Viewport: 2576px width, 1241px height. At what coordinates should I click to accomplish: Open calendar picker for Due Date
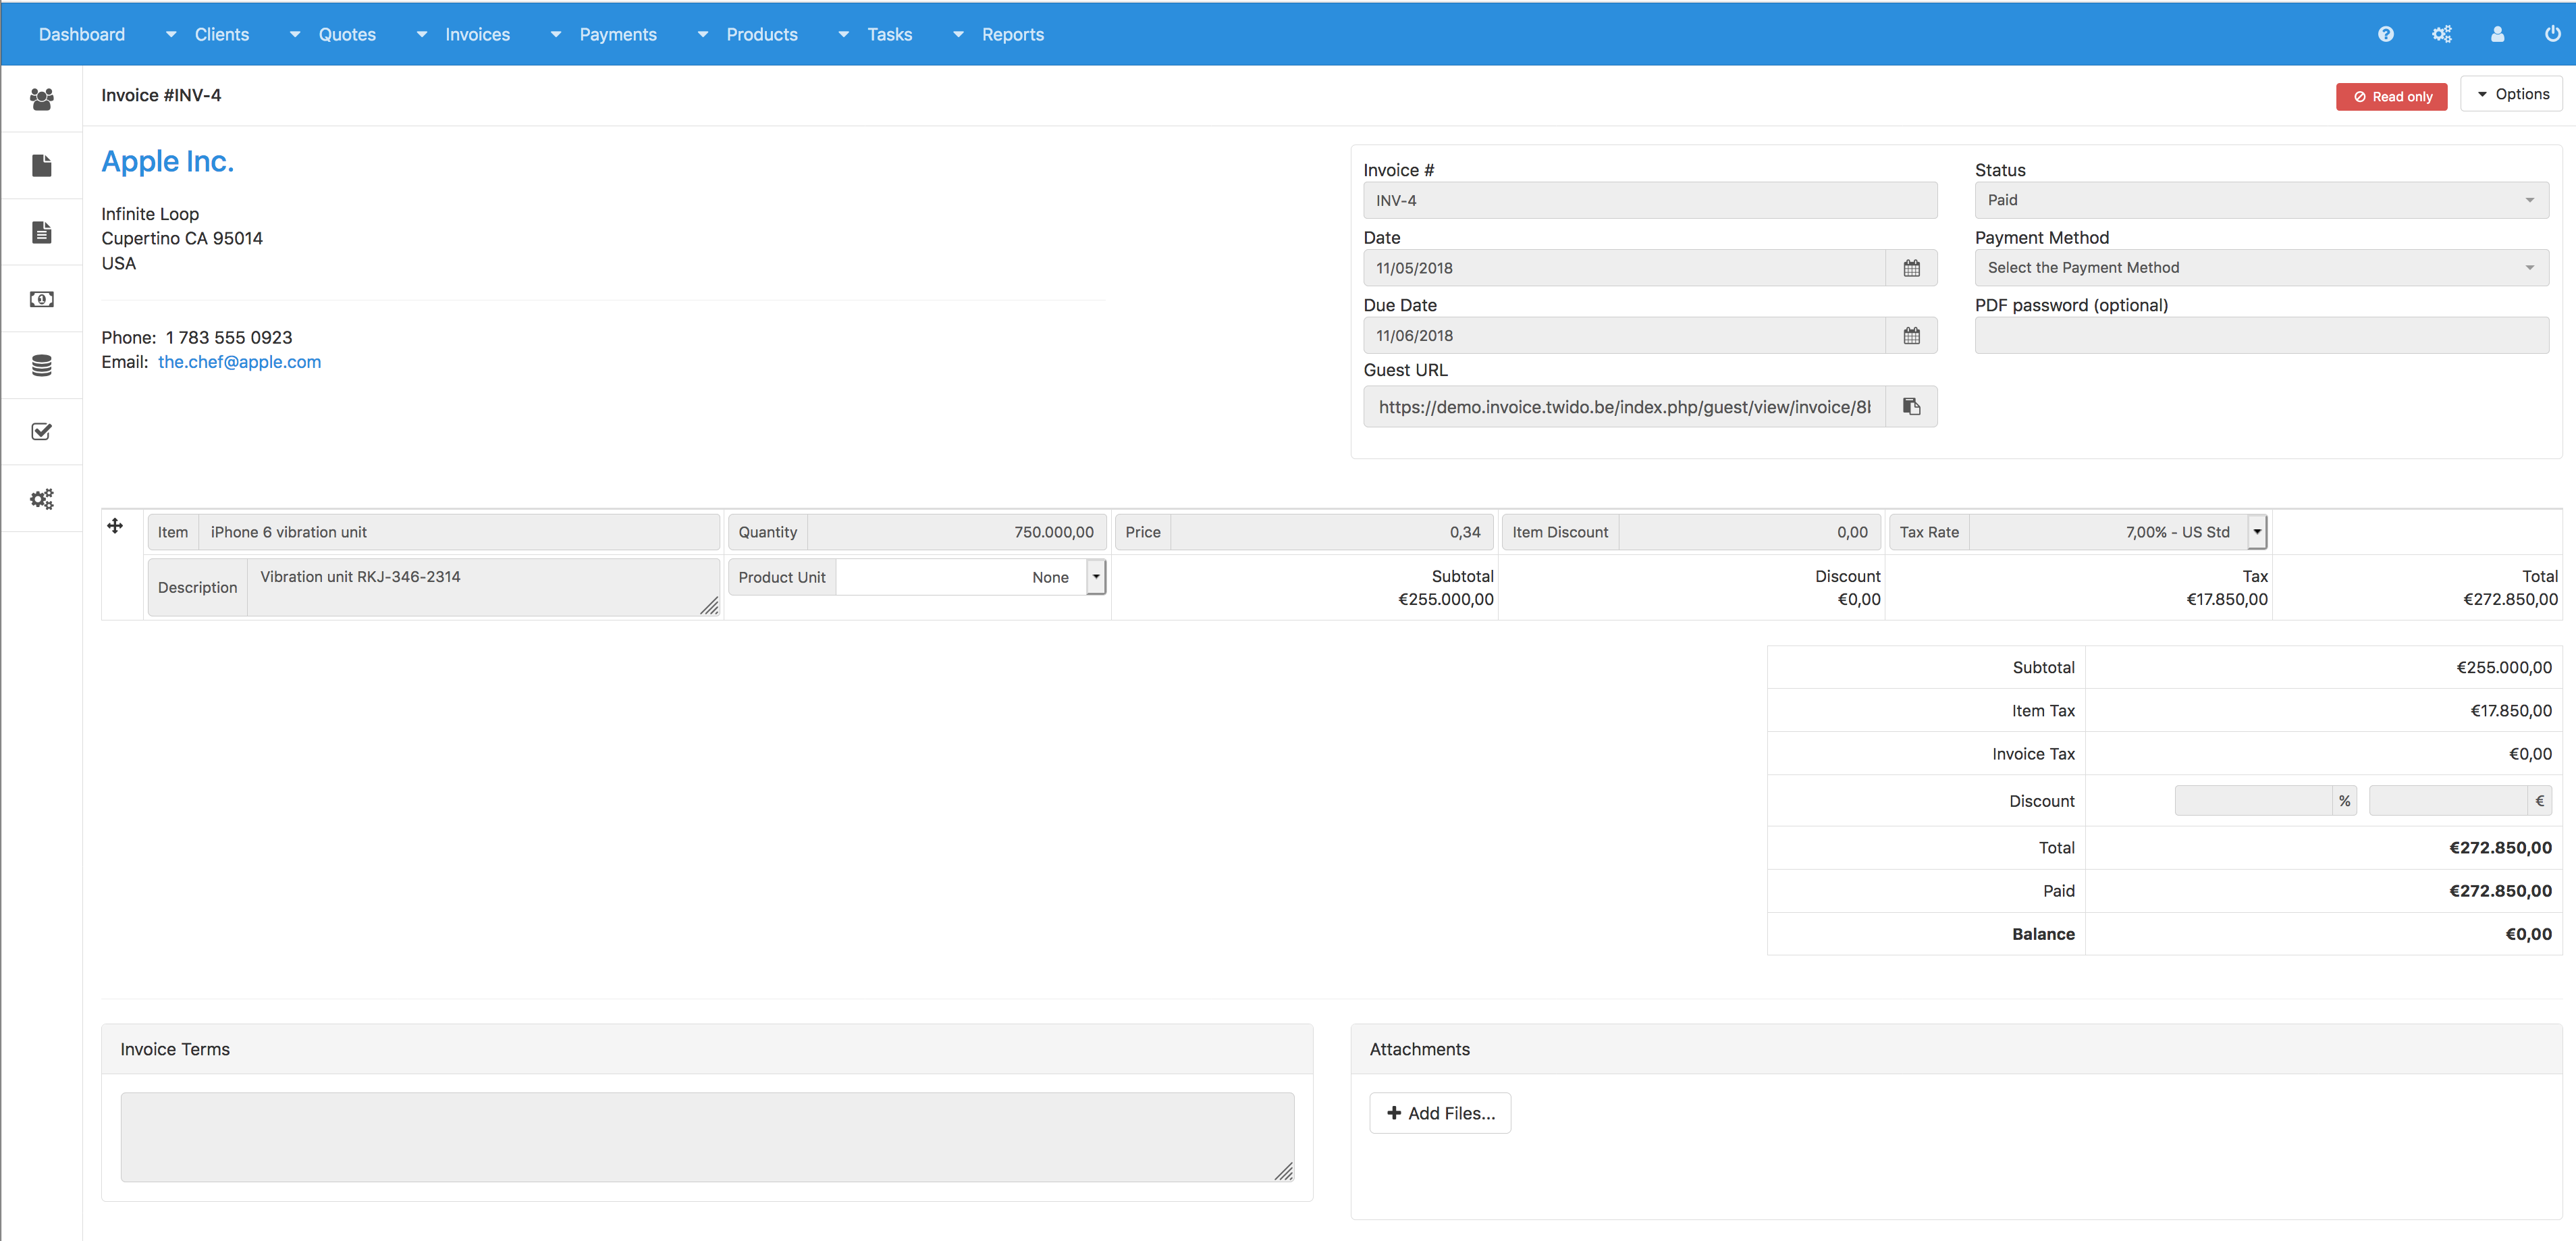[x=1911, y=336]
